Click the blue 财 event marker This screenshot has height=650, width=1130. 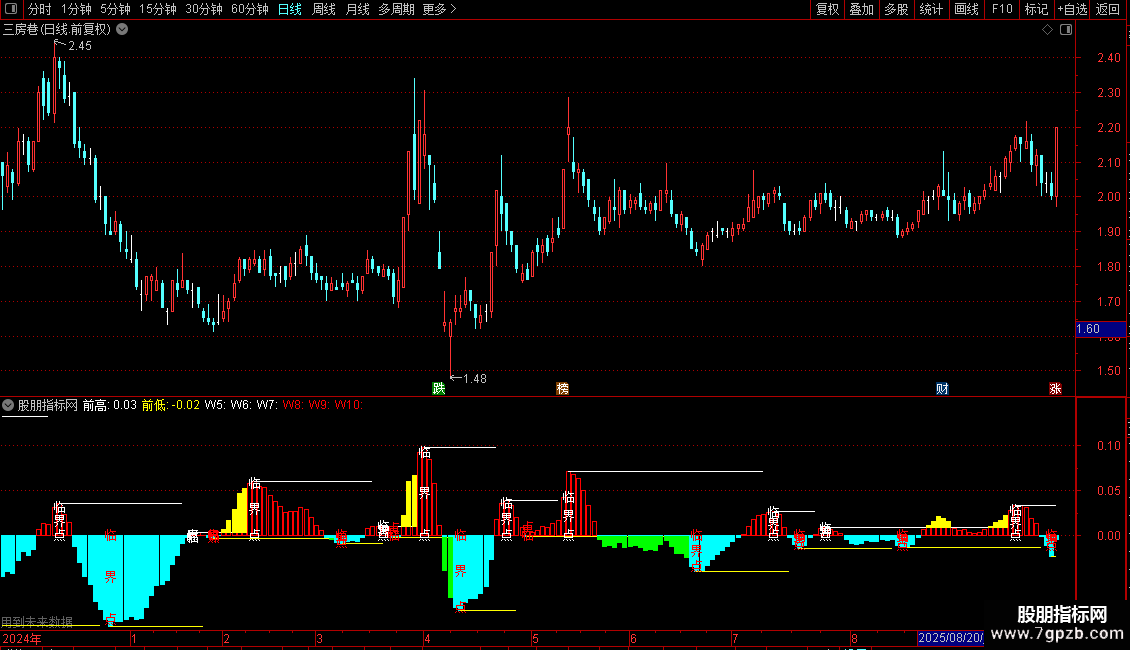tap(942, 389)
